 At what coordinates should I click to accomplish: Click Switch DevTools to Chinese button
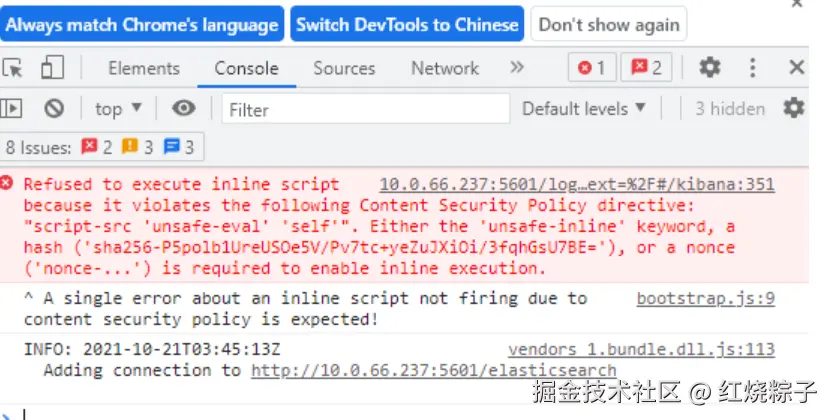[x=407, y=24]
